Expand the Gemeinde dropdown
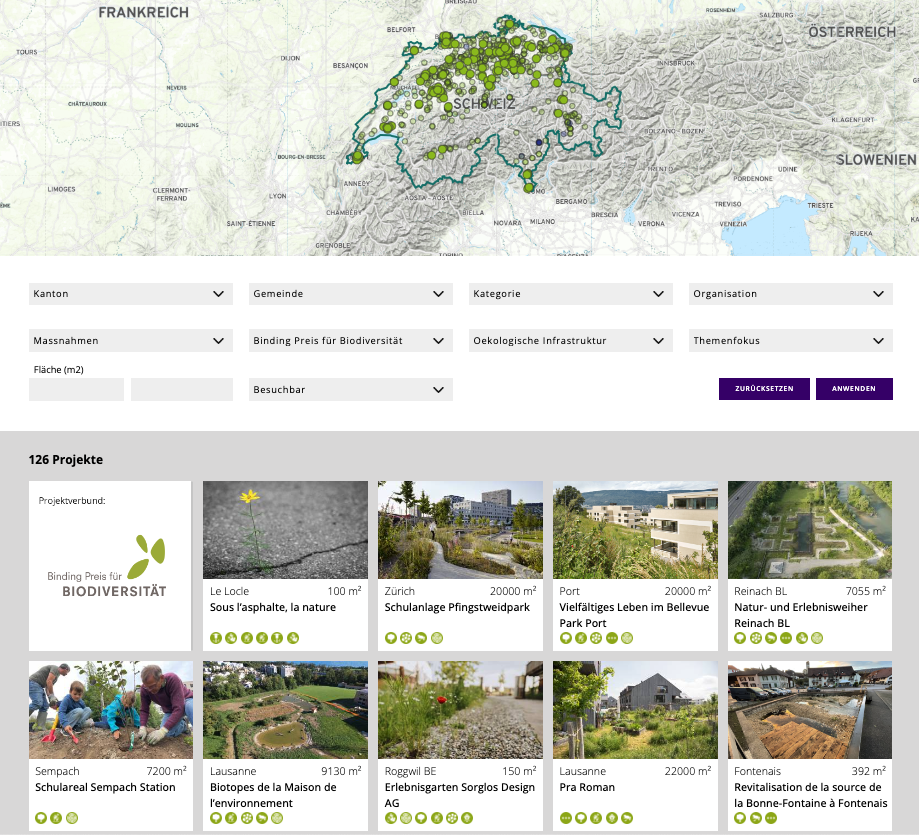Screen dimensions: 919x835 pos(350,294)
